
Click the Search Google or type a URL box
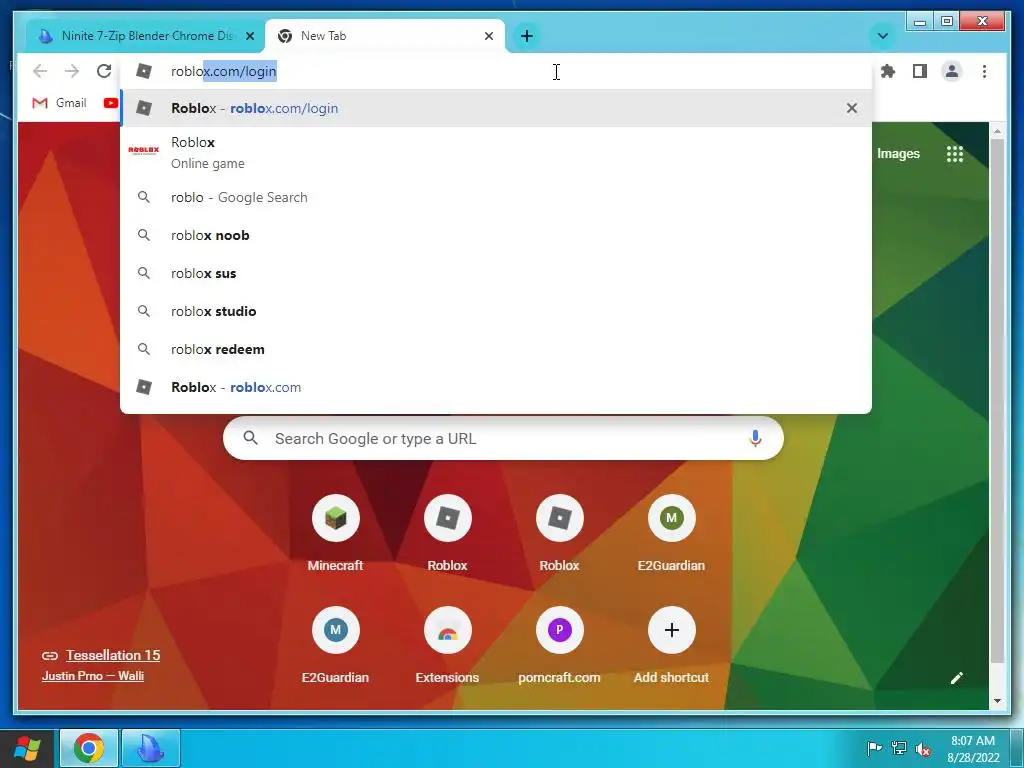(503, 438)
